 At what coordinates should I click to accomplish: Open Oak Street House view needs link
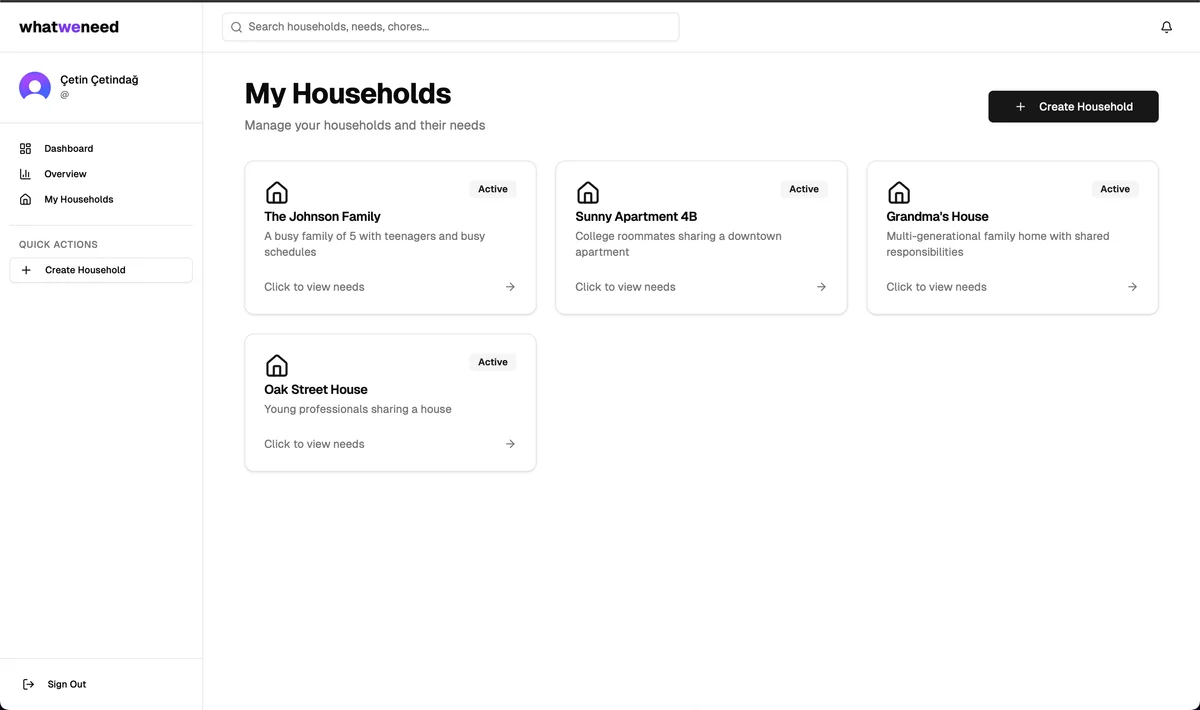point(314,444)
